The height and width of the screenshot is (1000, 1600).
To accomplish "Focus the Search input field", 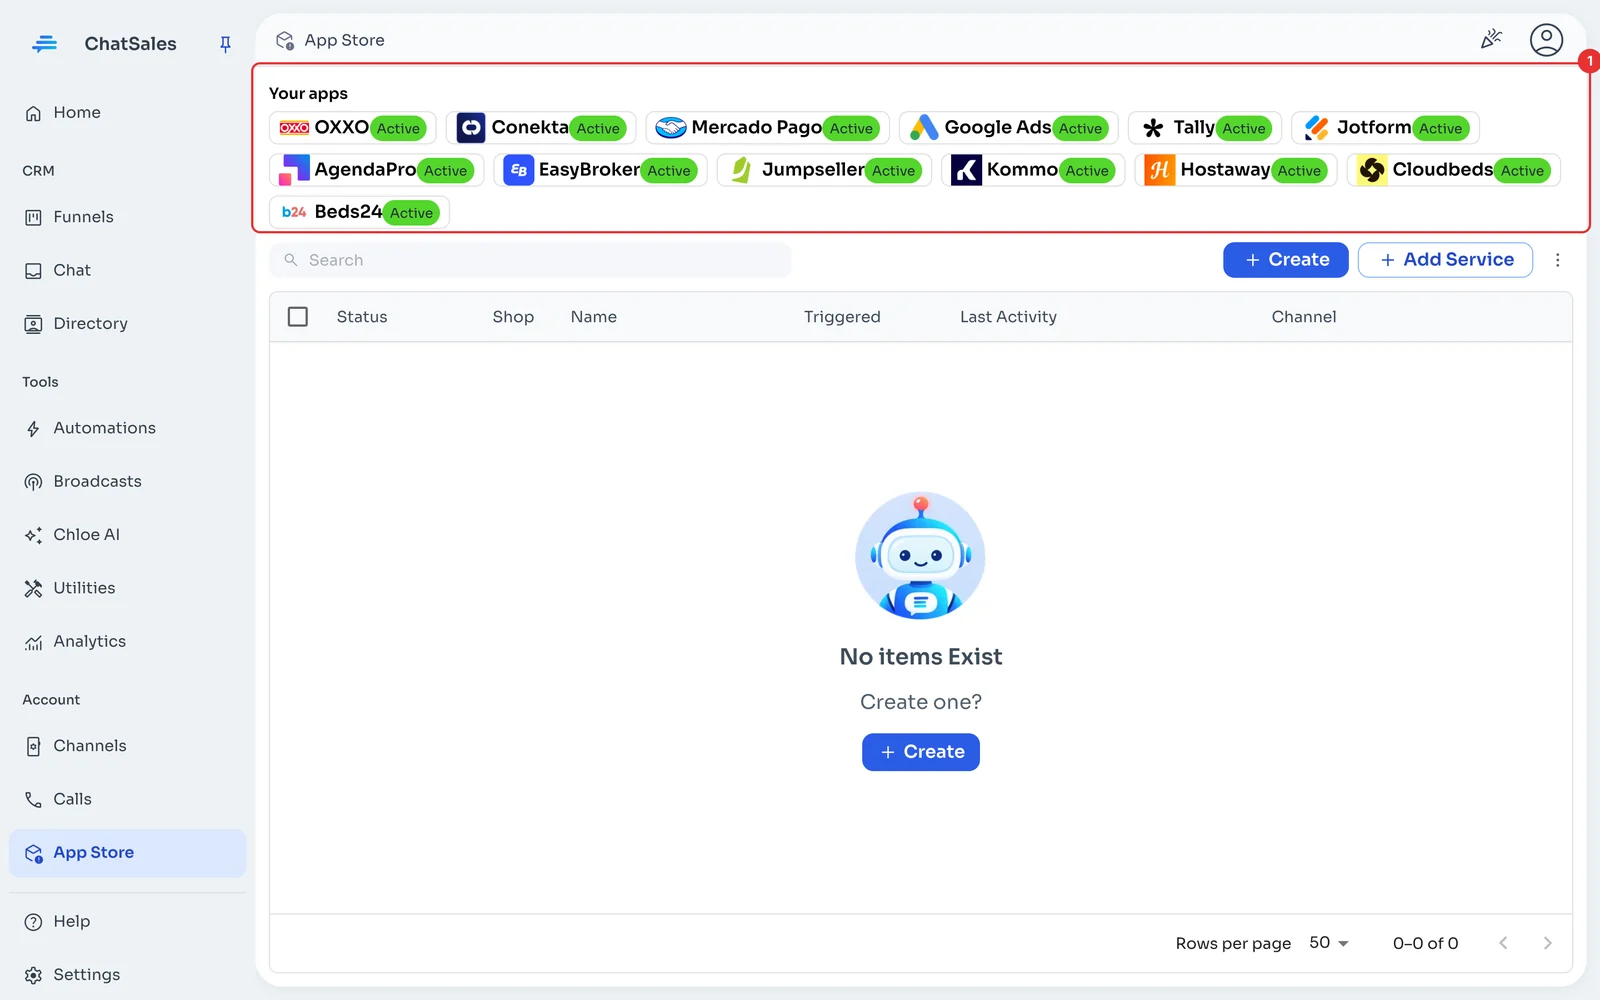I will click(x=530, y=260).
